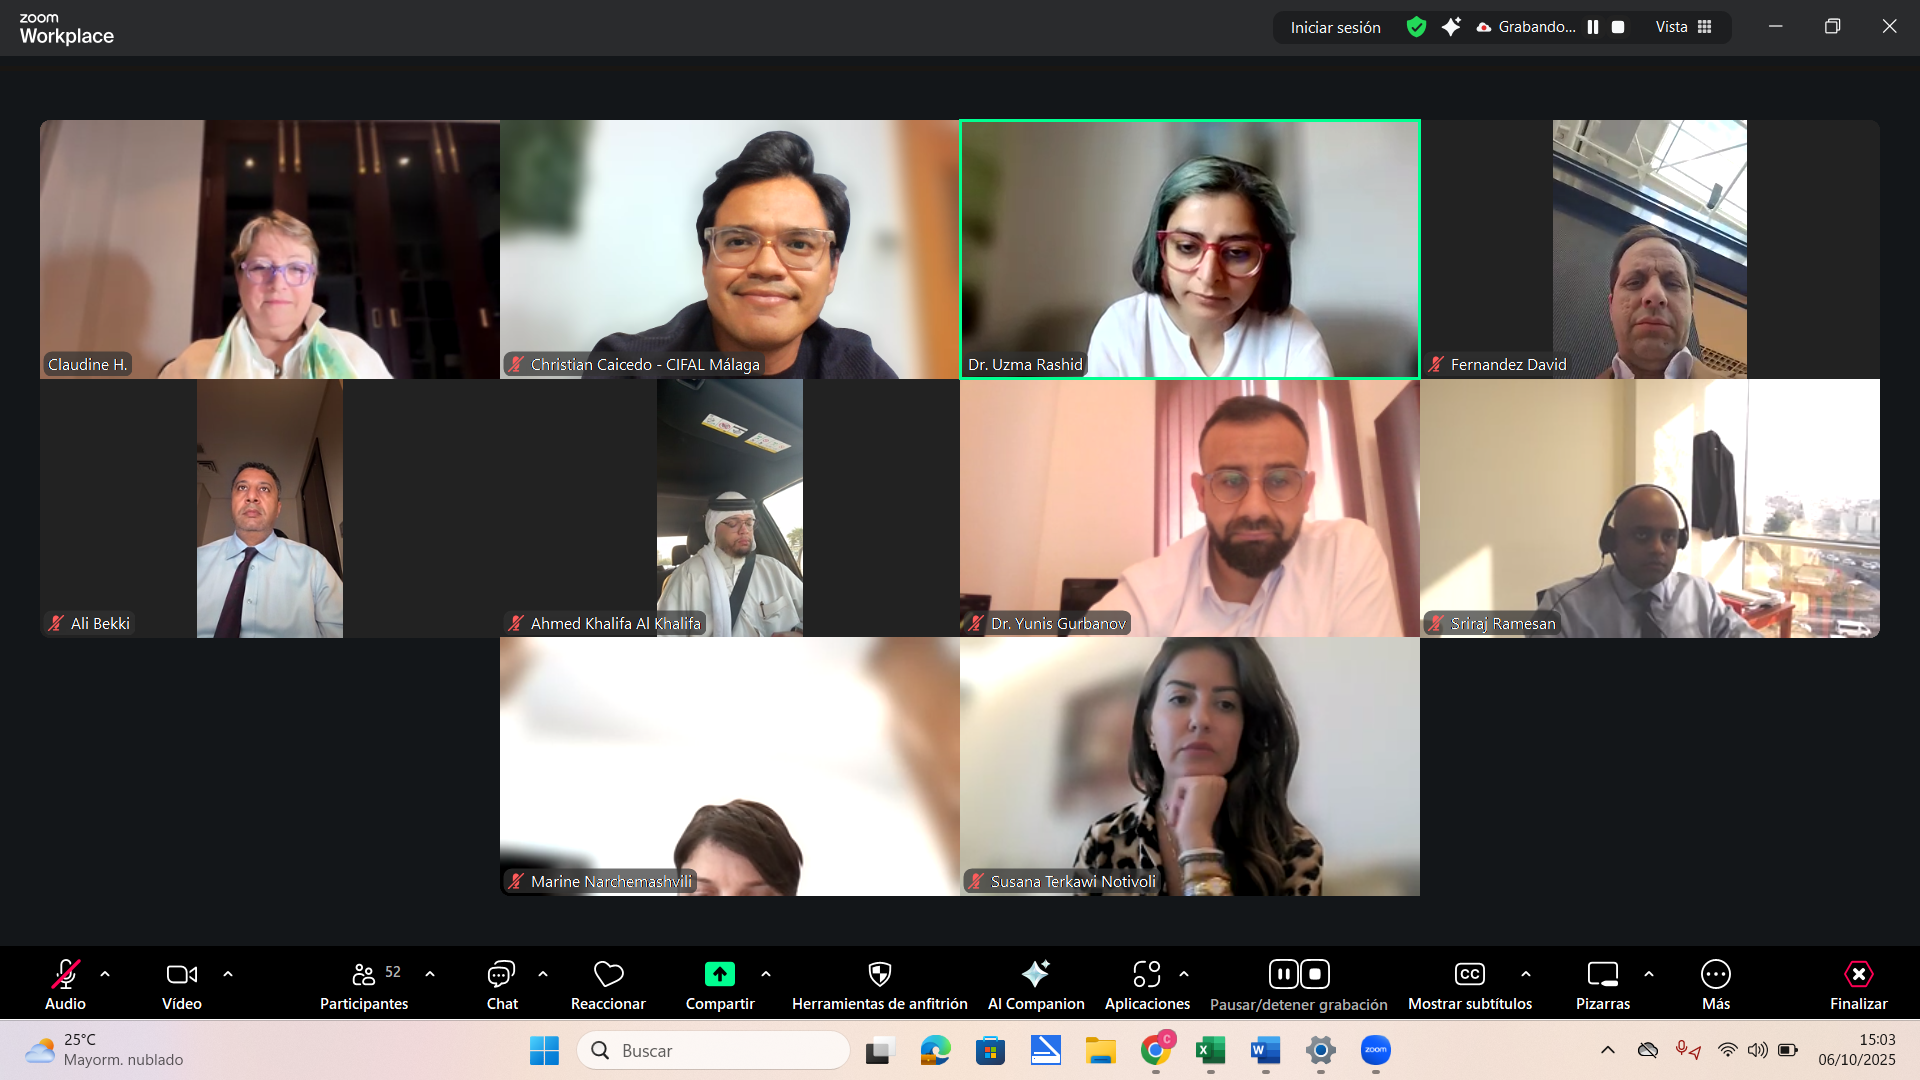Open the Más options menu
This screenshot has height=1080, width=1920.
pyautogui.click(x=1715, y=974)
